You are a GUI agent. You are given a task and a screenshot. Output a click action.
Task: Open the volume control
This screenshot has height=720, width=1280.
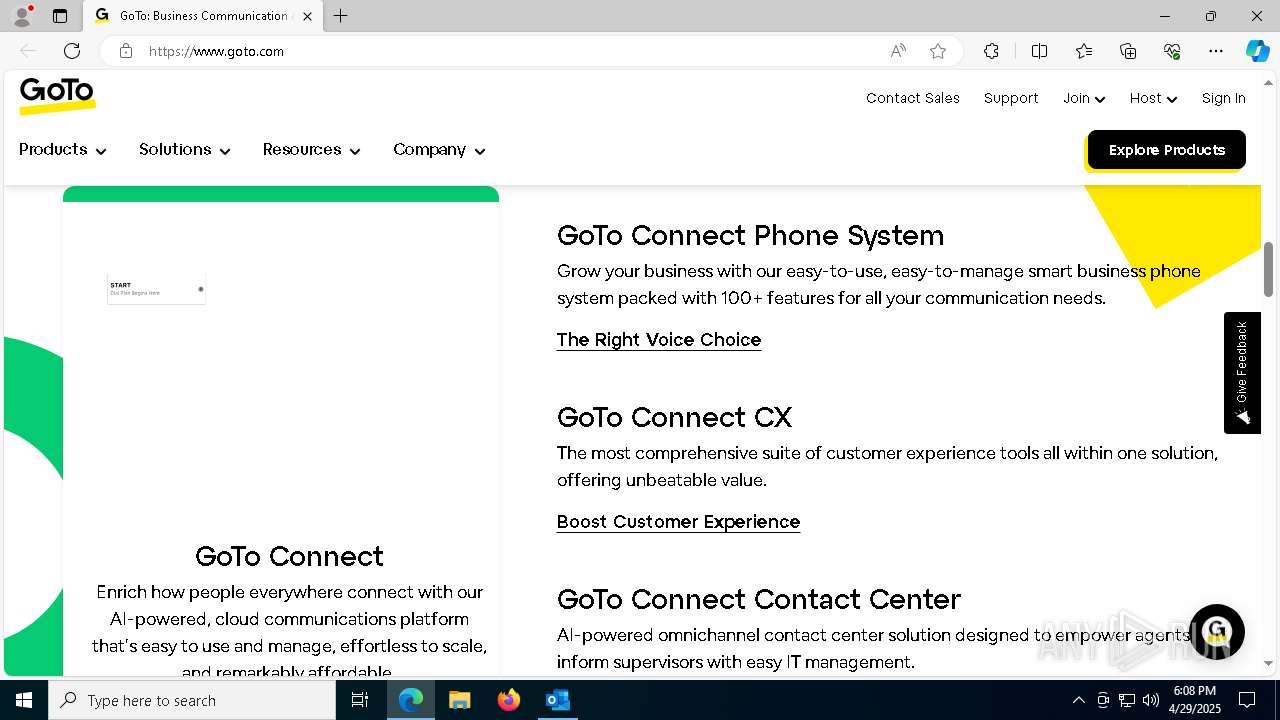[1151, 700]
